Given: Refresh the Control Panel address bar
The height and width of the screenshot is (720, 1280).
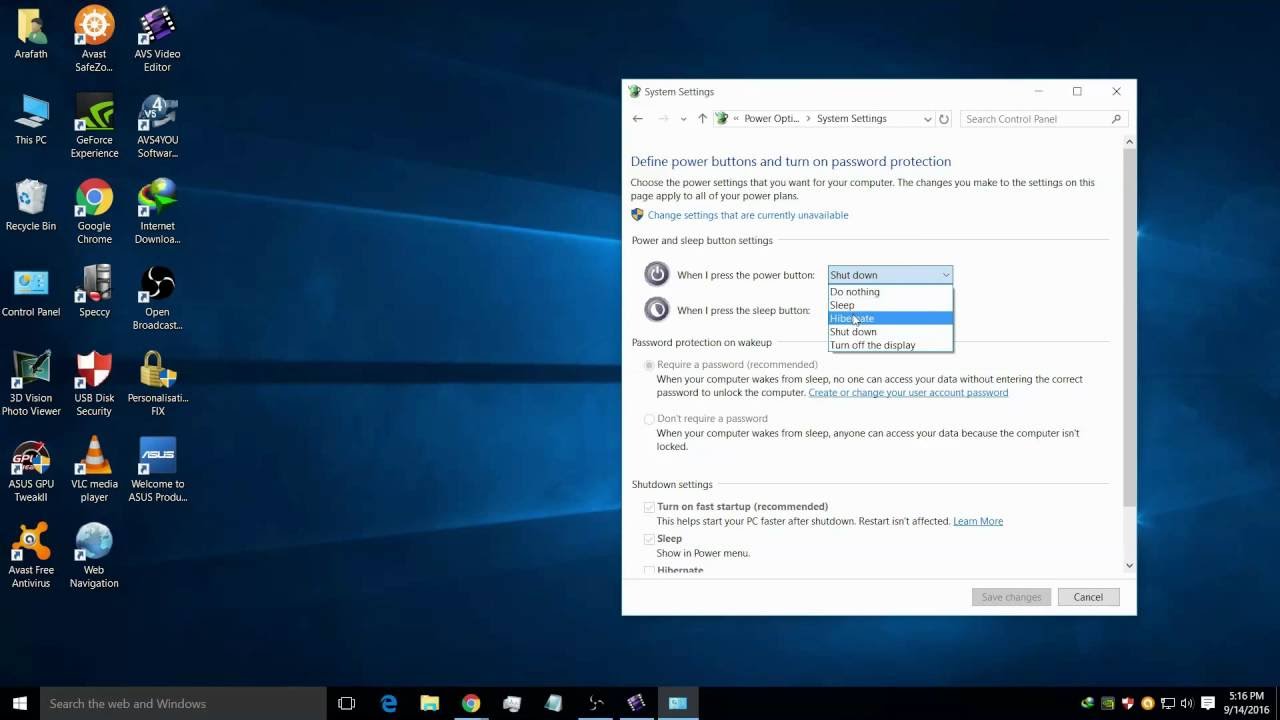Looking at the screenshot, I should point(944,119).
